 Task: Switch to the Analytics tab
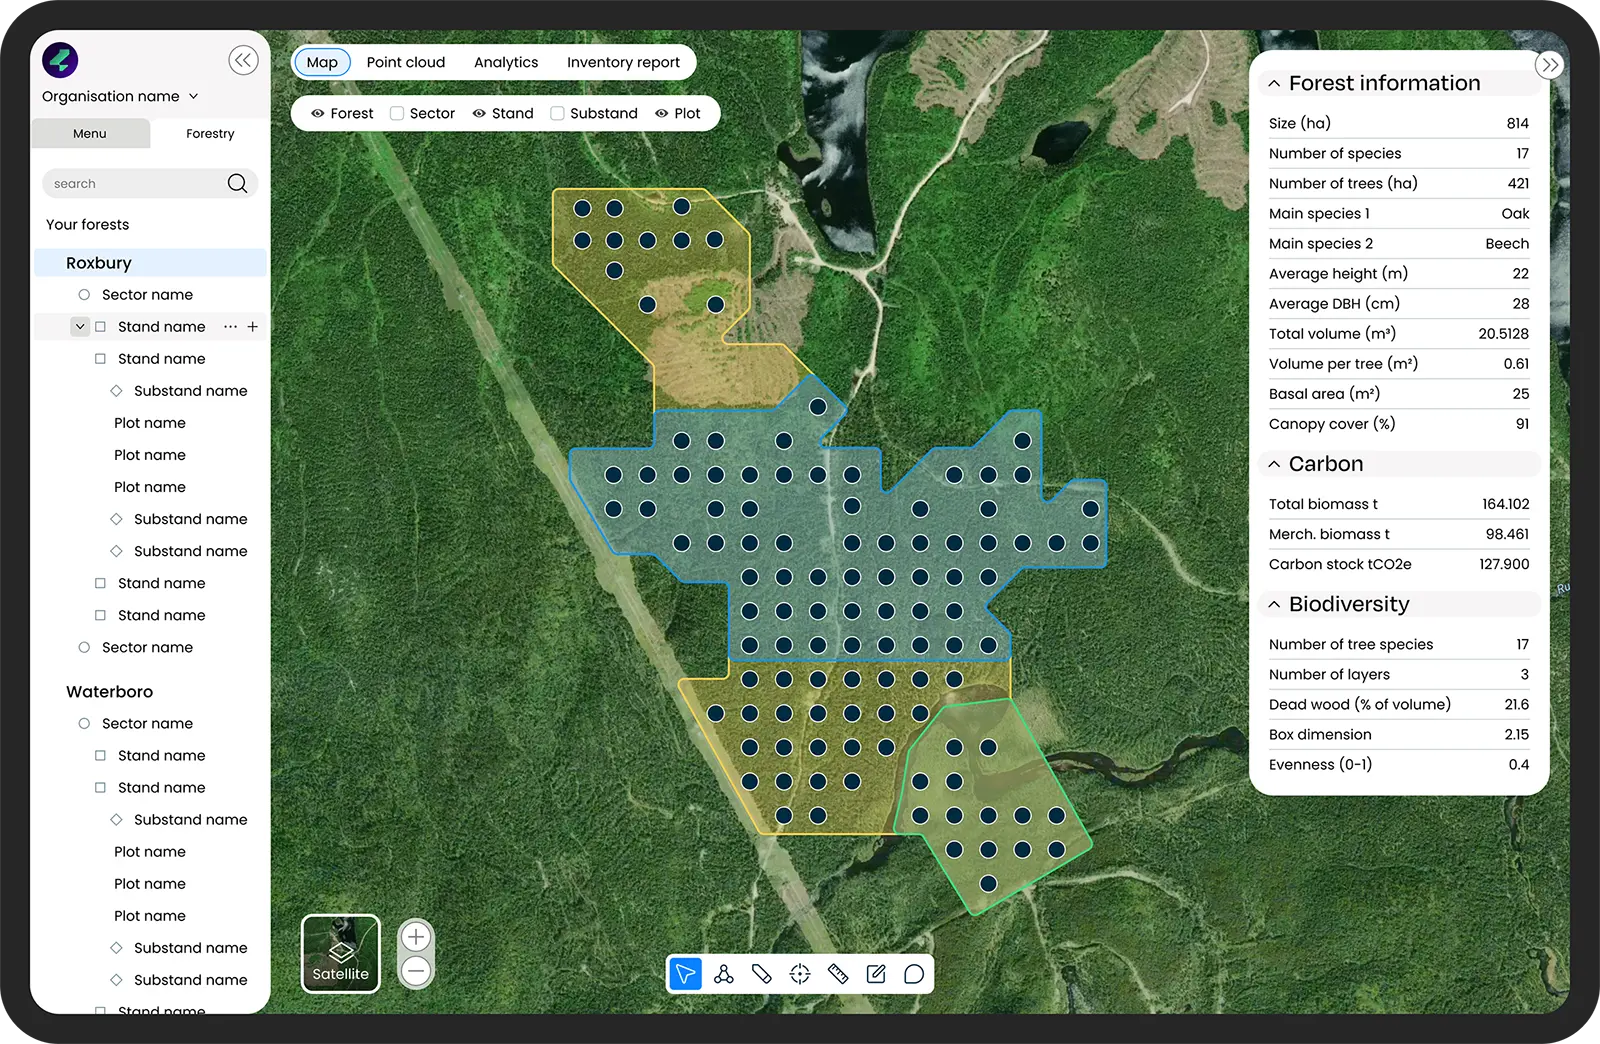pyautogui.click(x=506, y=62)
